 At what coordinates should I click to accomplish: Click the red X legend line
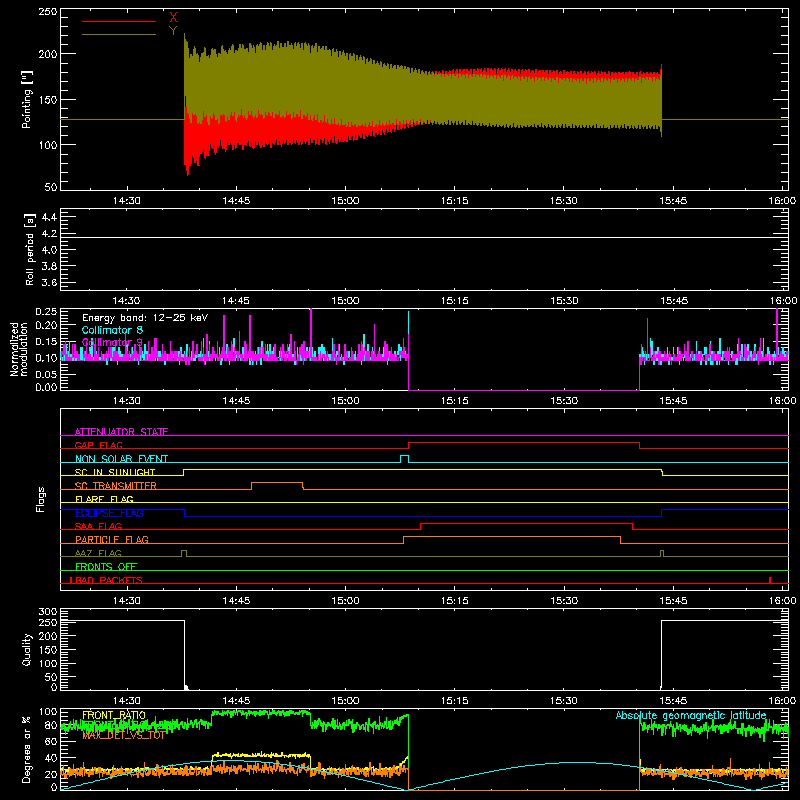coord(119,21)
